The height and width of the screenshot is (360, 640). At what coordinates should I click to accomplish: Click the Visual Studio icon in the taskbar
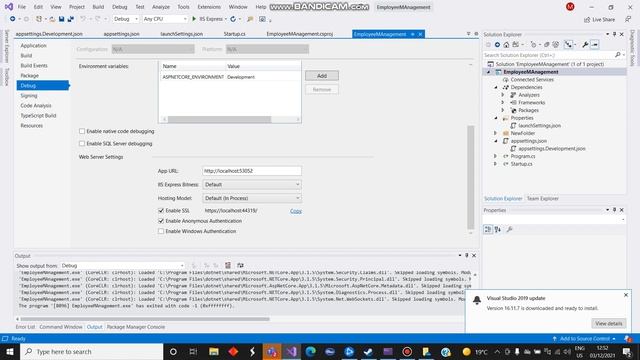[291, 351]
